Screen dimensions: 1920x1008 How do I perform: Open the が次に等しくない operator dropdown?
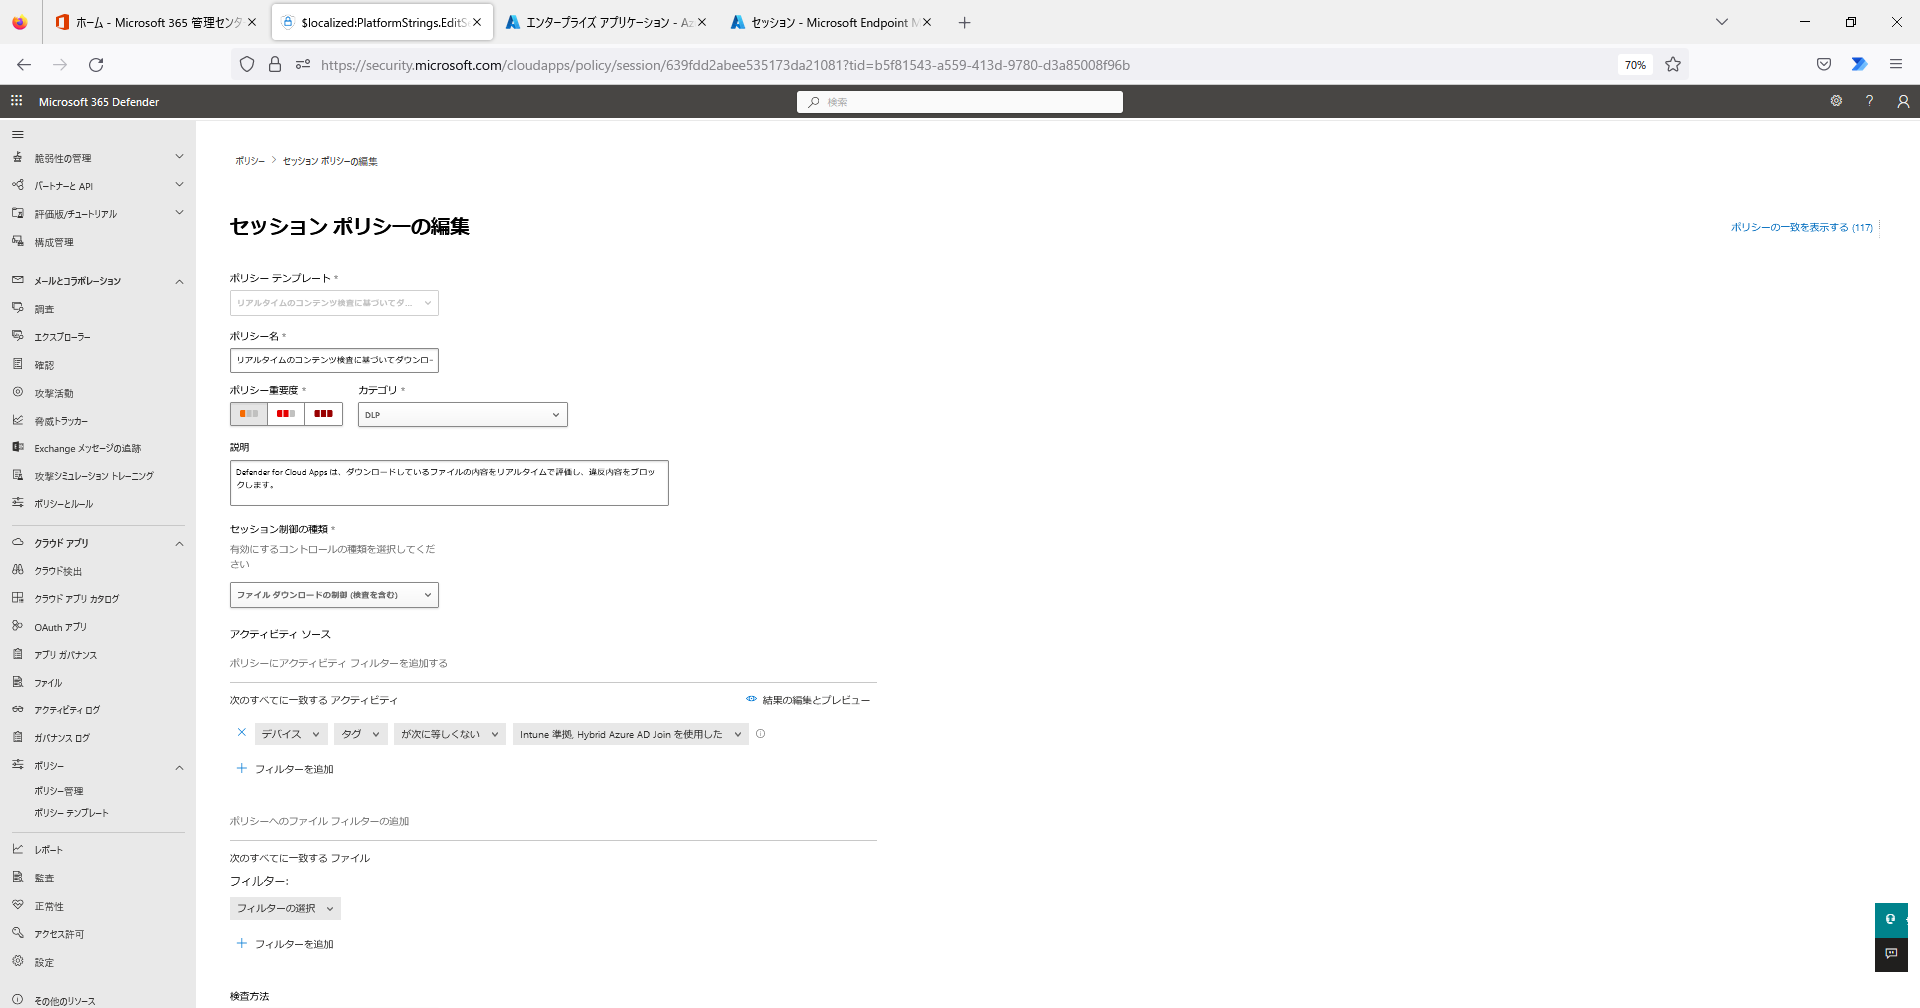pyautogui.click(x=450, y=734)
